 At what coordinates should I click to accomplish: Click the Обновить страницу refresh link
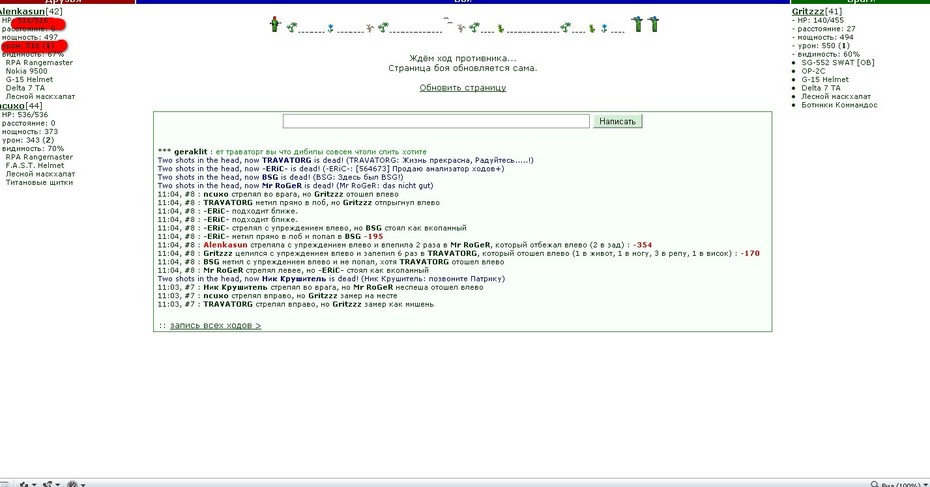click(463, 88)
